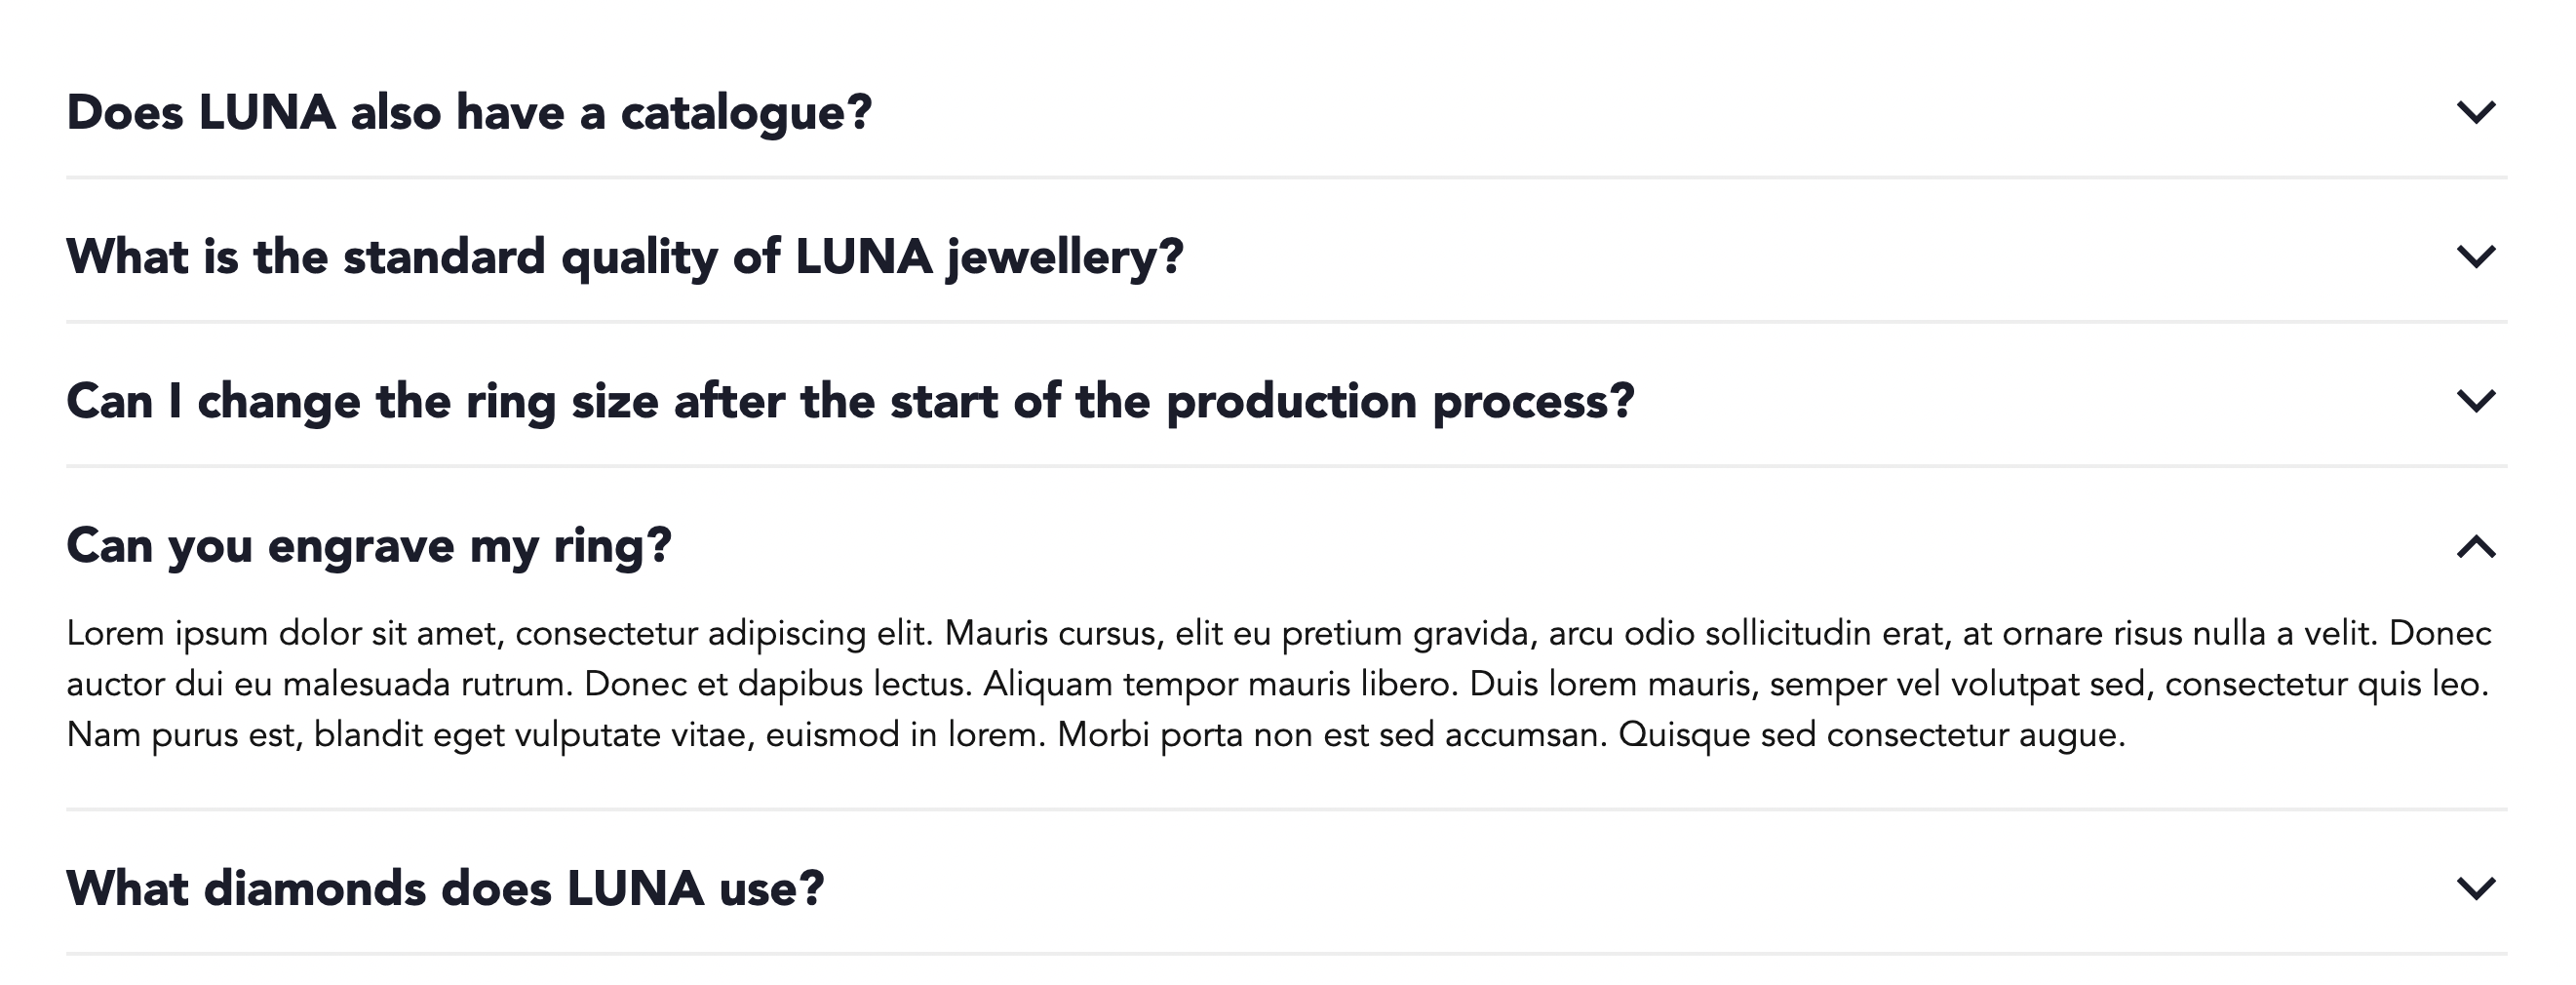2576x985 pixels.
Task: Collapse 'Can you engrave my ring?' heading
Action: pyautogui.click(x=369, y=546)
